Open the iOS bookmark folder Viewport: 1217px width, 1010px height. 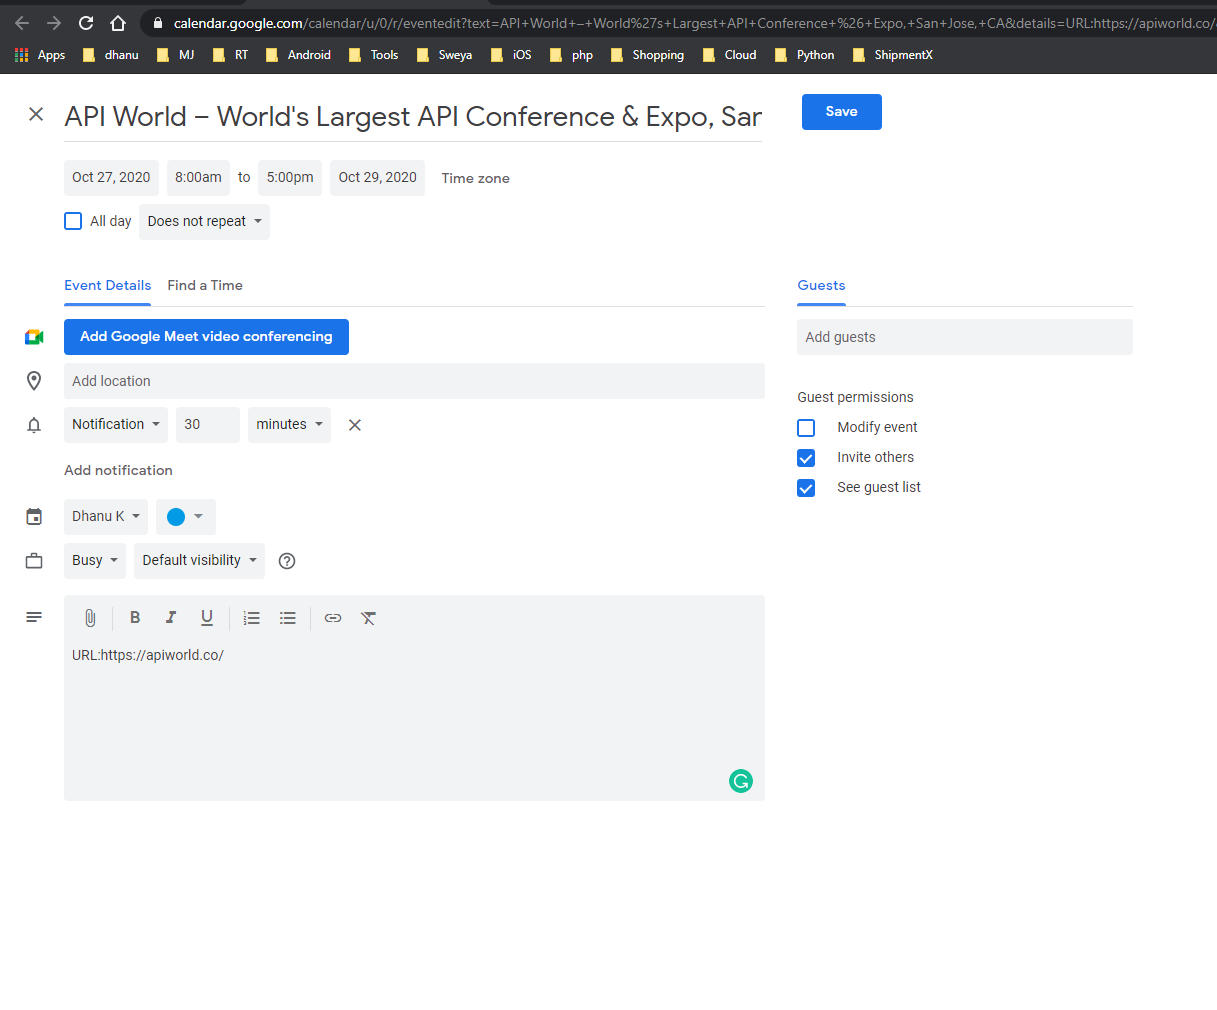[x=511, y=55]
